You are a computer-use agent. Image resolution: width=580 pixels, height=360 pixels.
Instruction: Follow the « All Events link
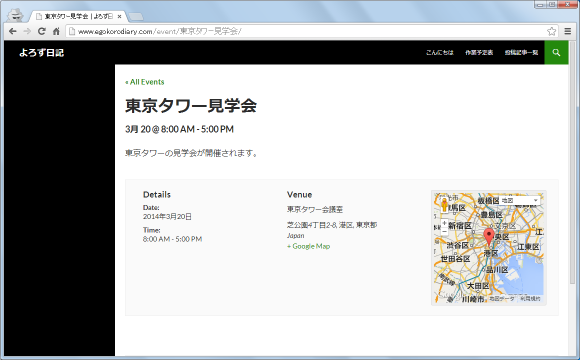[x=145, y=82]
